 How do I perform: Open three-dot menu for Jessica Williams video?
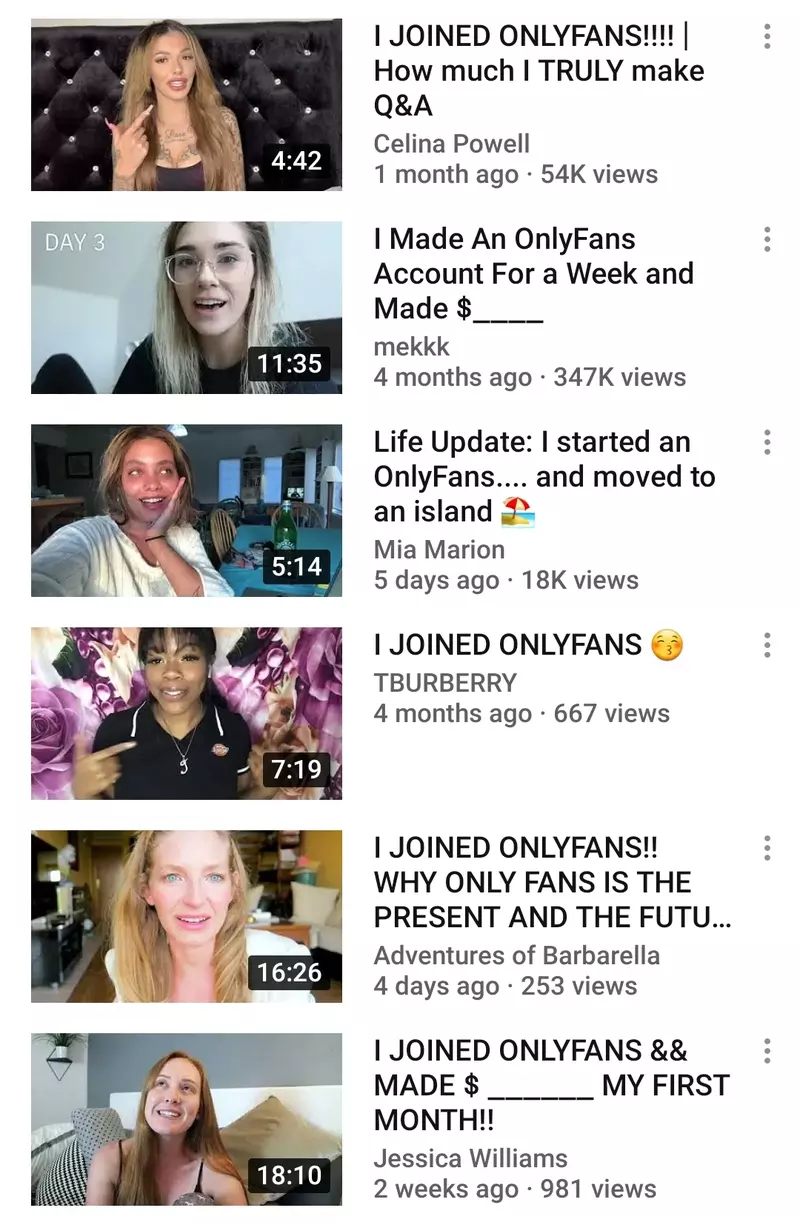767,1052
